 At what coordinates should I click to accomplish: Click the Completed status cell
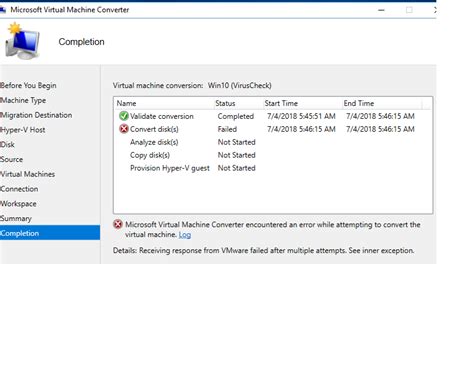pyautogui.click(x=236, y=116)
